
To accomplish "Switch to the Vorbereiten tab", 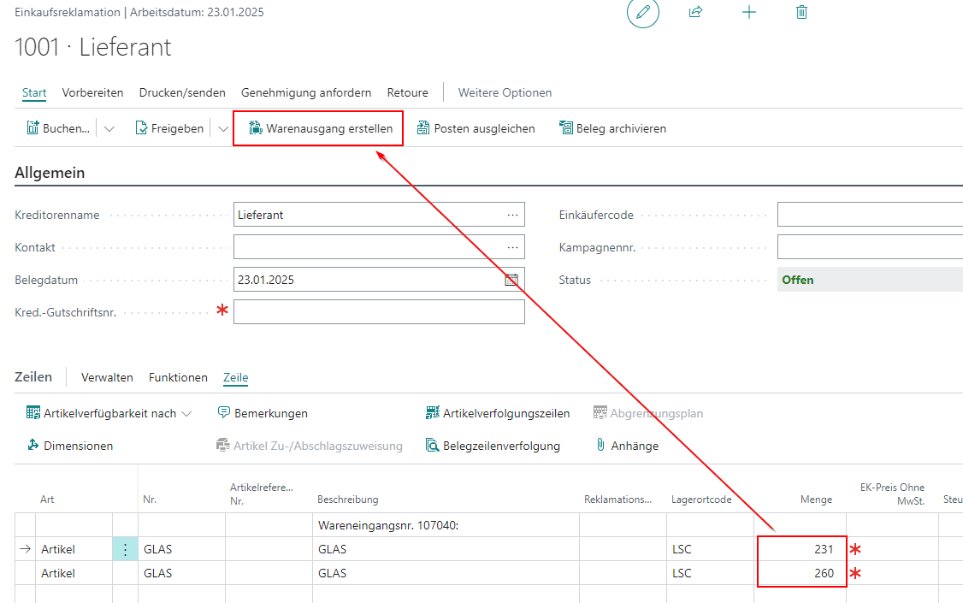I will 93,93.
